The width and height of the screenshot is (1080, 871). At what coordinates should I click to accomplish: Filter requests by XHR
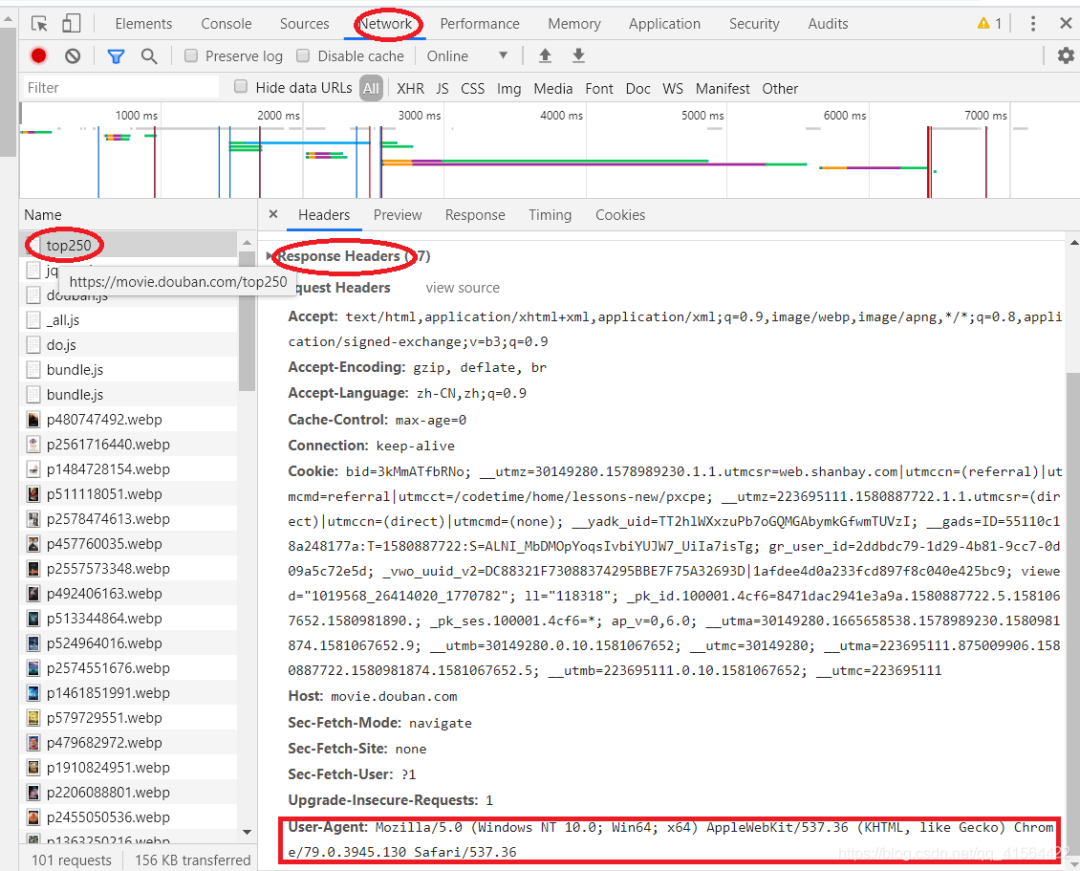click(411, 89)
